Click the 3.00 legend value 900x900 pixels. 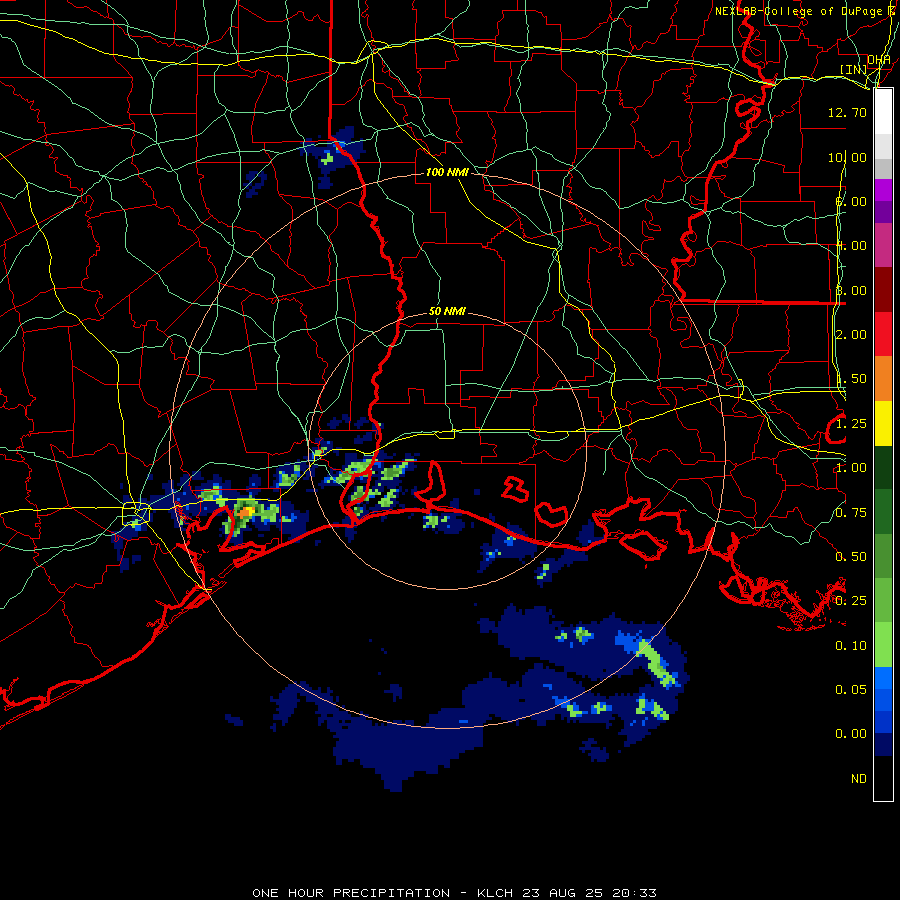851,290
